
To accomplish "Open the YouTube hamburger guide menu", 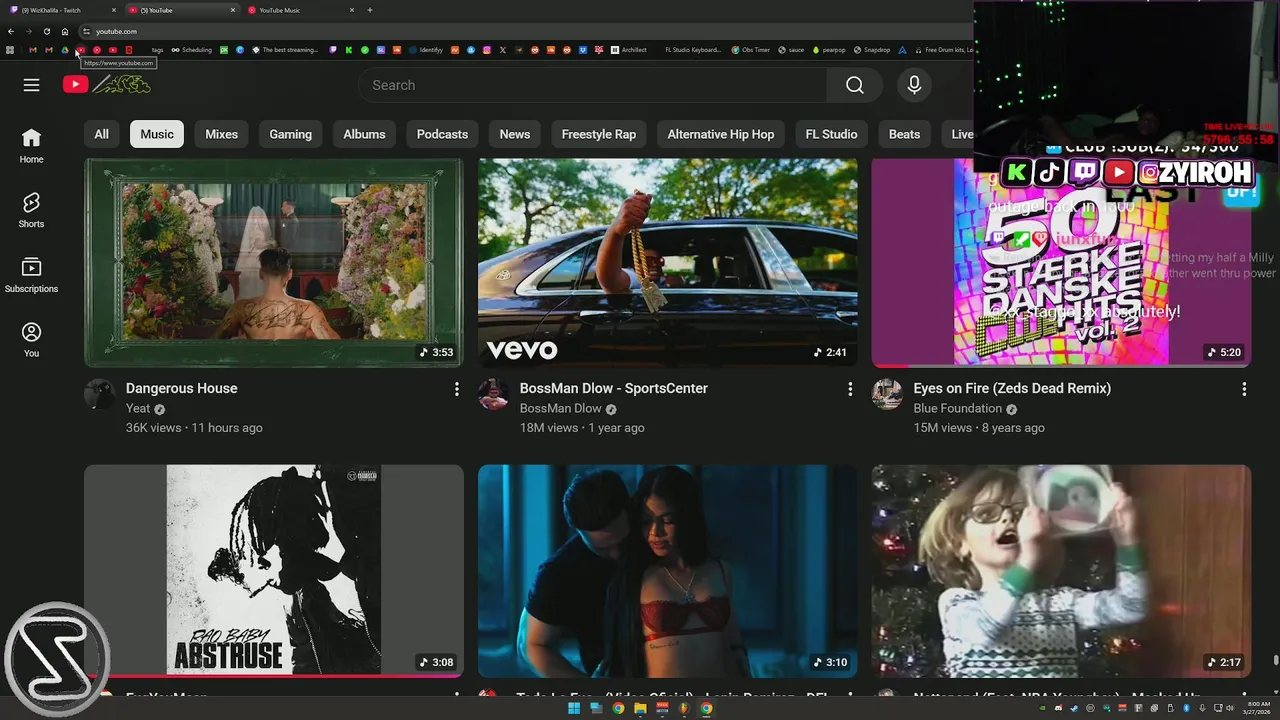I will click(x=31, y=85).
